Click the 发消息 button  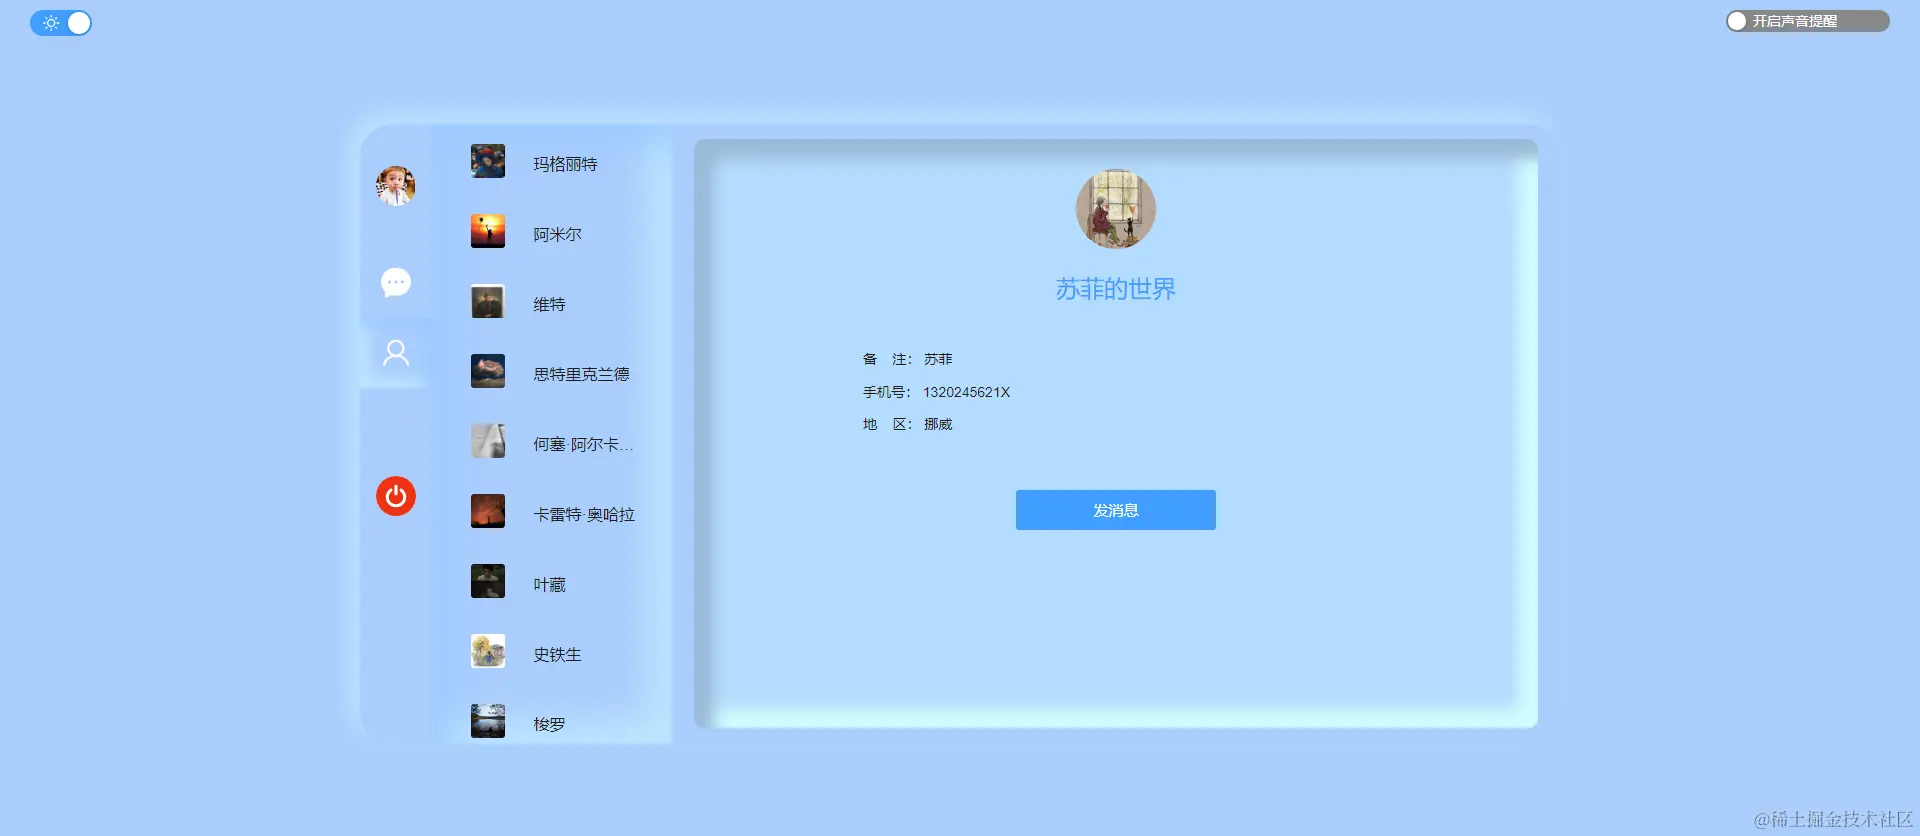tap(1116, 510)
